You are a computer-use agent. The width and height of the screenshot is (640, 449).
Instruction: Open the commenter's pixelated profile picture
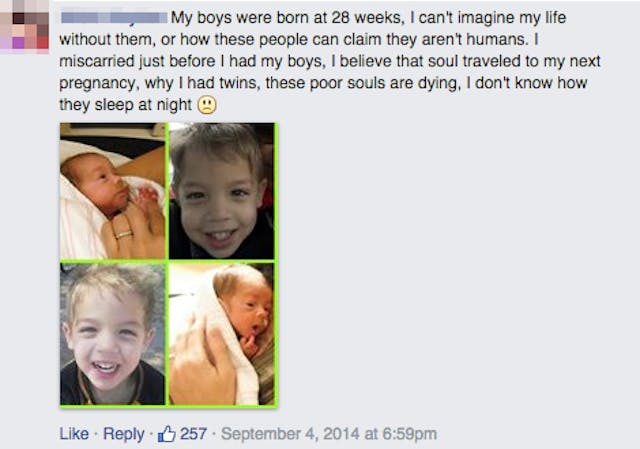click(x=24, y=27)
